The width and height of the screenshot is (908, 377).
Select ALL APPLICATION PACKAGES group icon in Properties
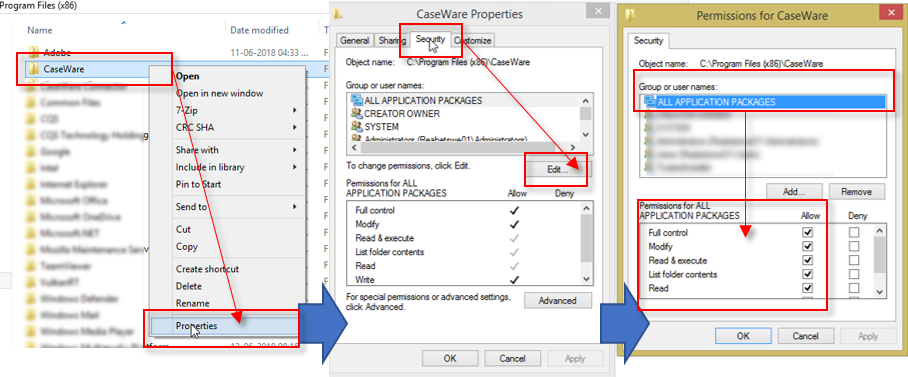pos(357,100)
